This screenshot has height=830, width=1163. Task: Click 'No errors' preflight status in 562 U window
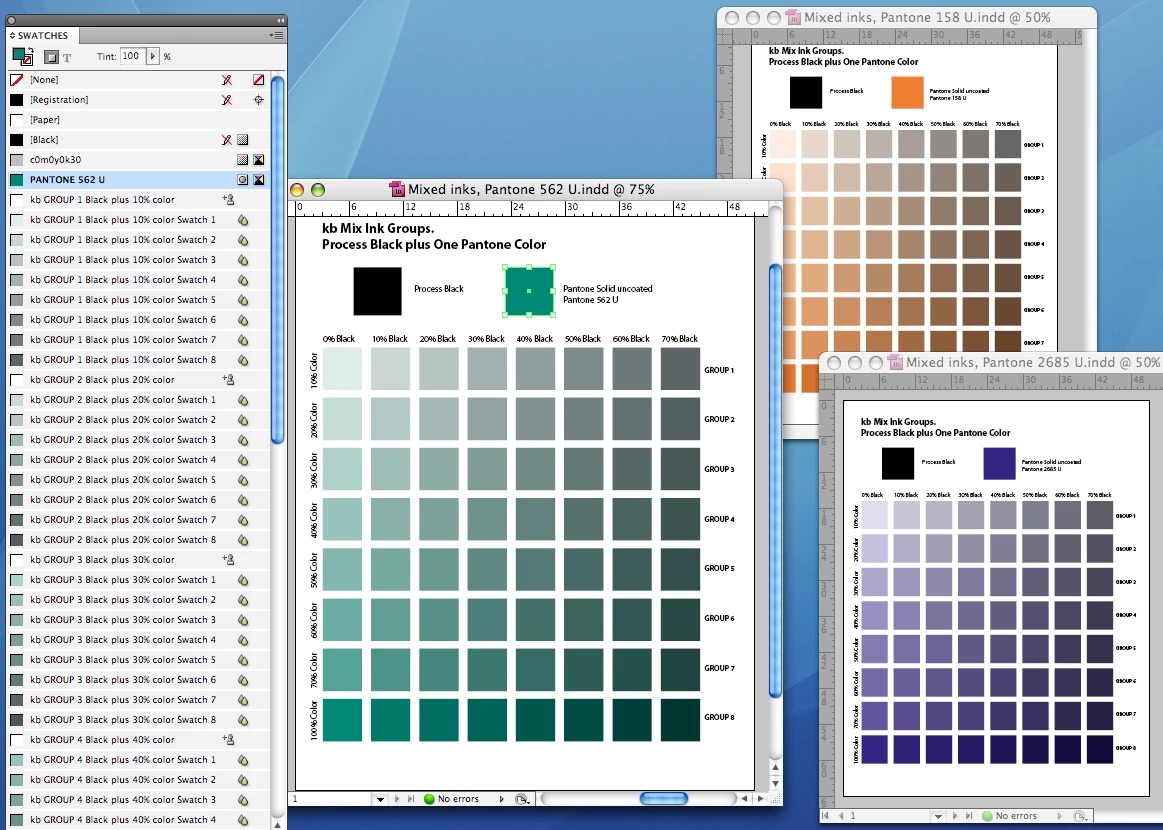458,799
